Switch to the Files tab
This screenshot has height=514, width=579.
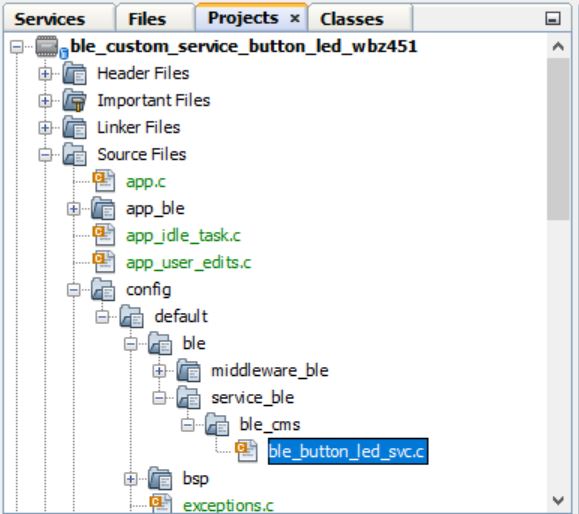tap(147, 19)
